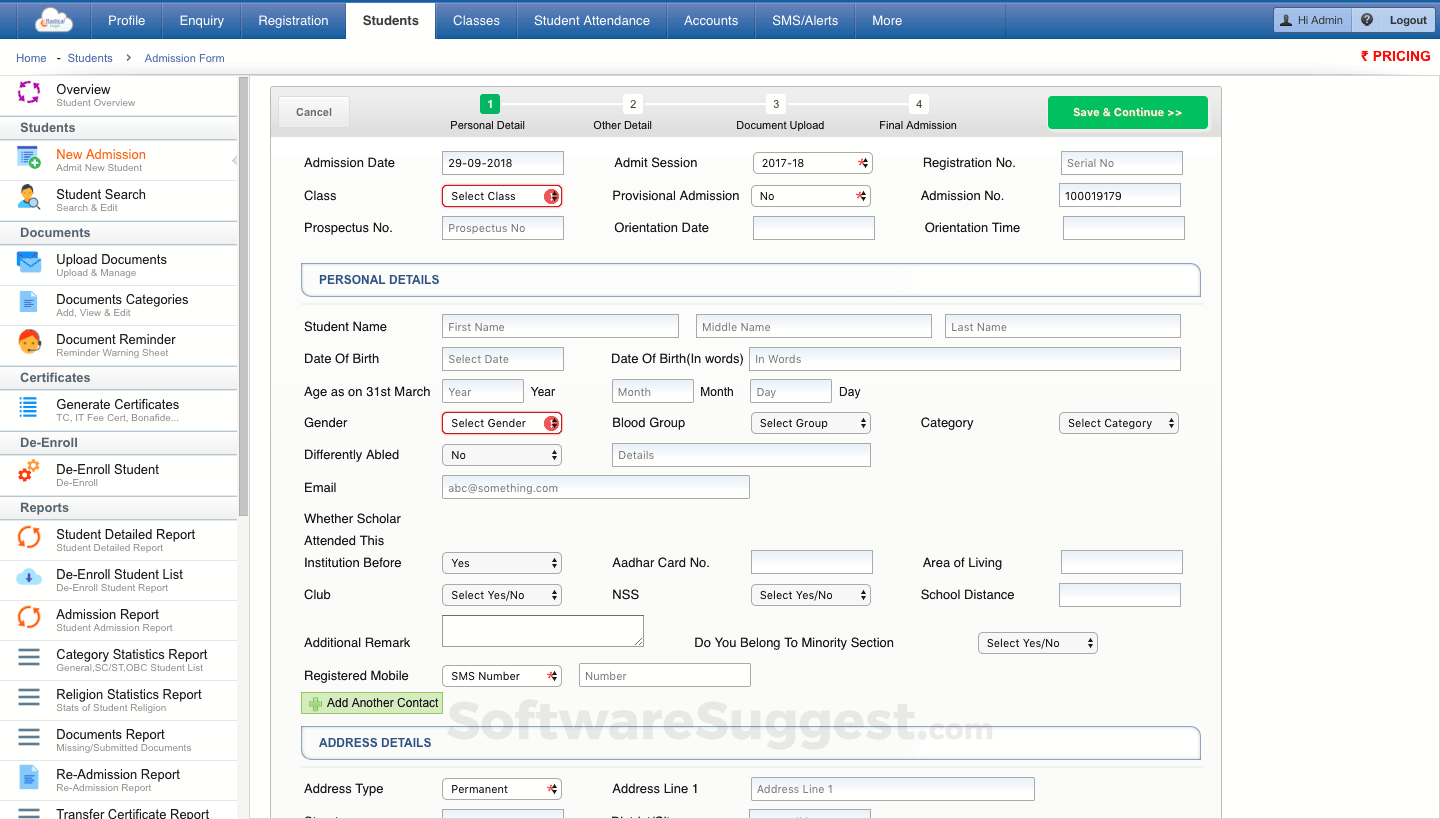The image size is (1440, 819).
Task: Open the SMS/Alerts menu
Action: point(804,20)
